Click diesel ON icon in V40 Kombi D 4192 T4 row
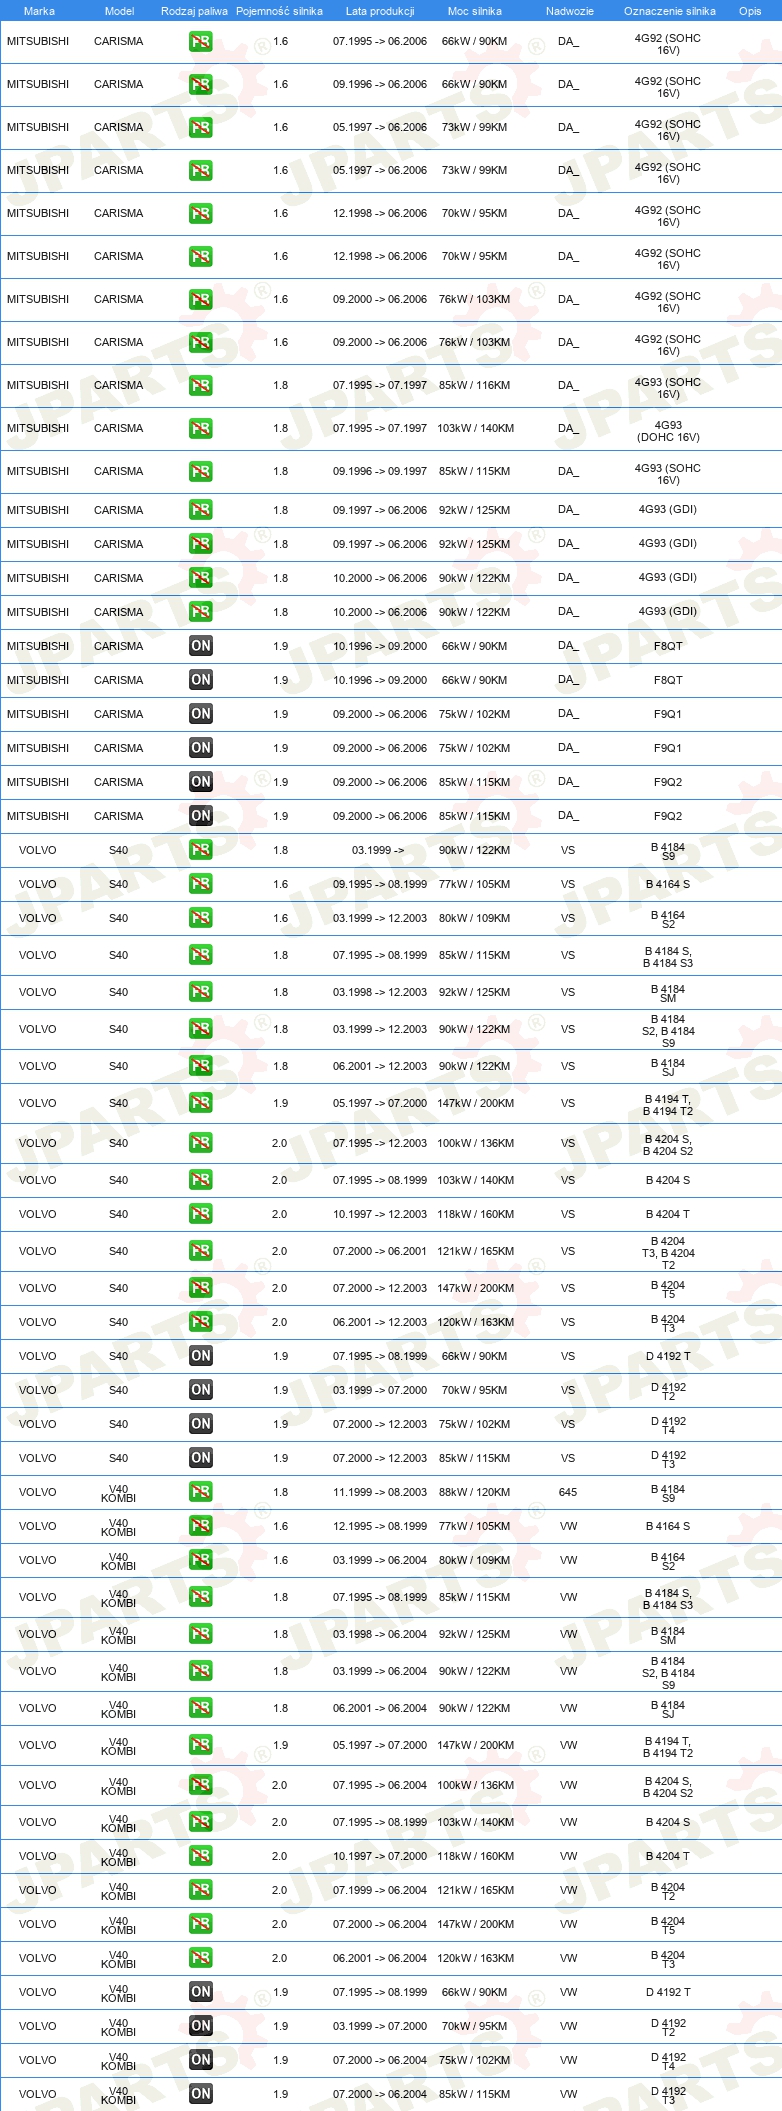The width and height of the screenshot is (782, 2111). click(x=200, y=2060)
